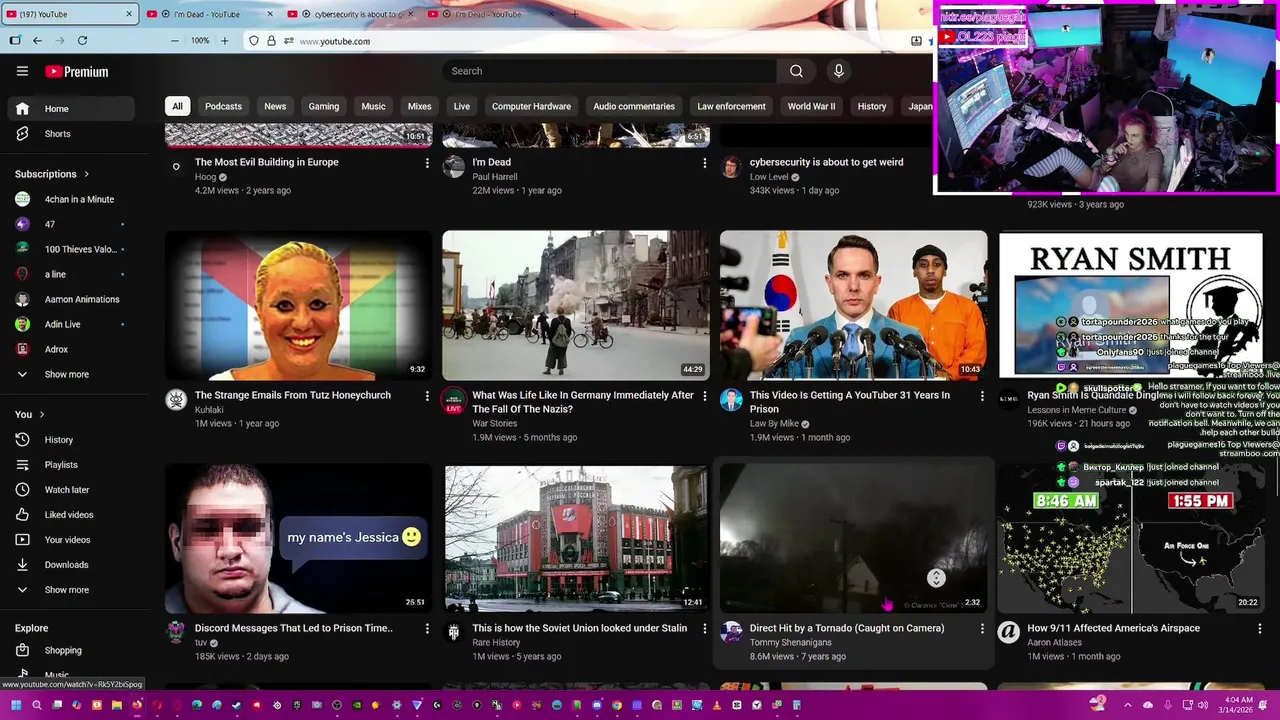Open more options for I'm Dead video
The image size is (1280, 720).
[x=704, y=162]
